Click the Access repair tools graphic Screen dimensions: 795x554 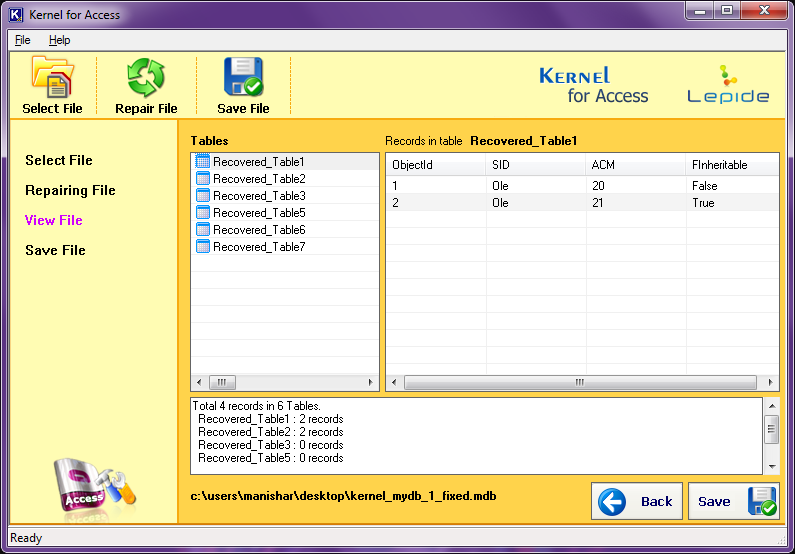[x=95, y=488]
